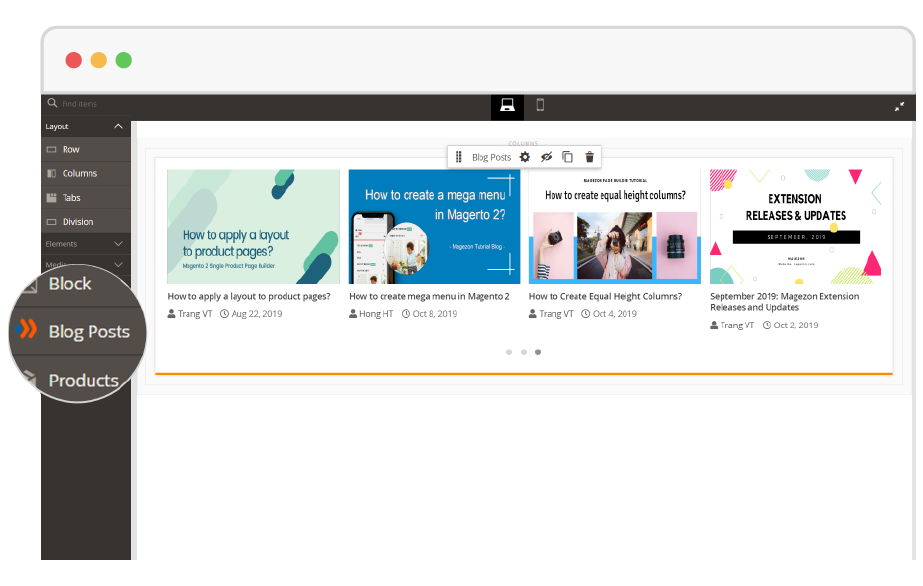Delete the Blog Posts element
The image size is (923, 586).
click(589, 157)
